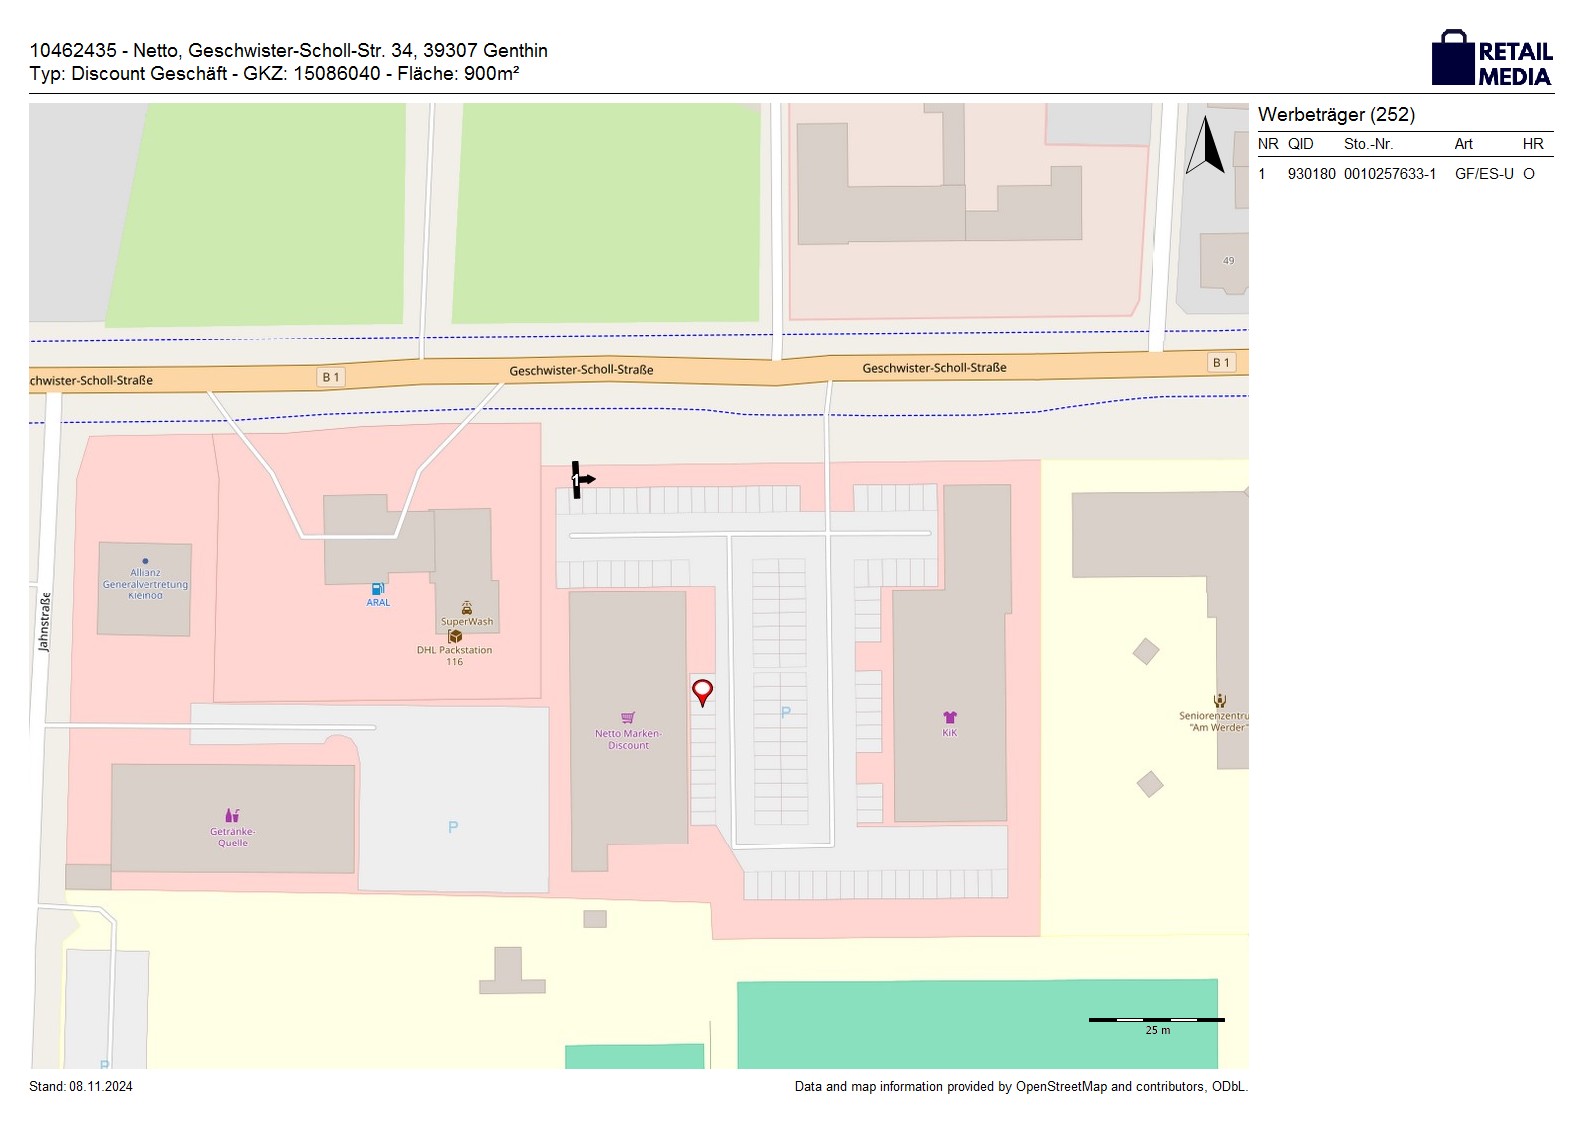Click the red location pin marker
The width and height of the screenshot is (1587, 1123).
[703, 691]
